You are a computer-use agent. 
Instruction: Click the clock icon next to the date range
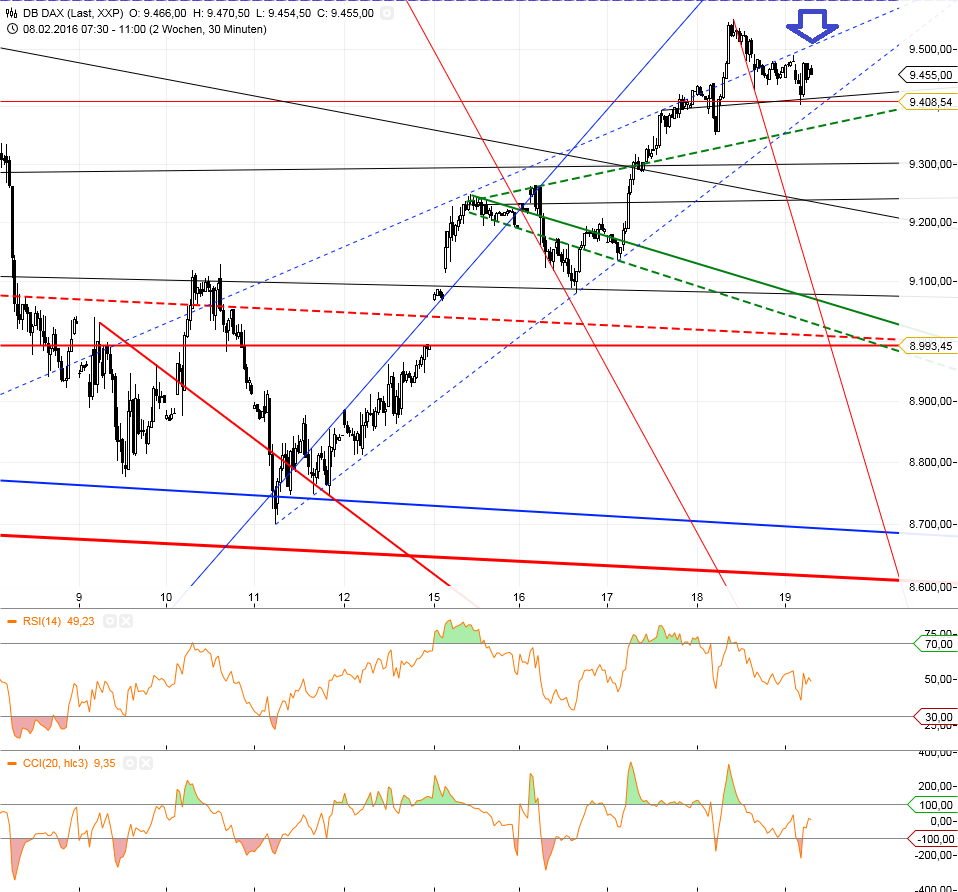12,29
